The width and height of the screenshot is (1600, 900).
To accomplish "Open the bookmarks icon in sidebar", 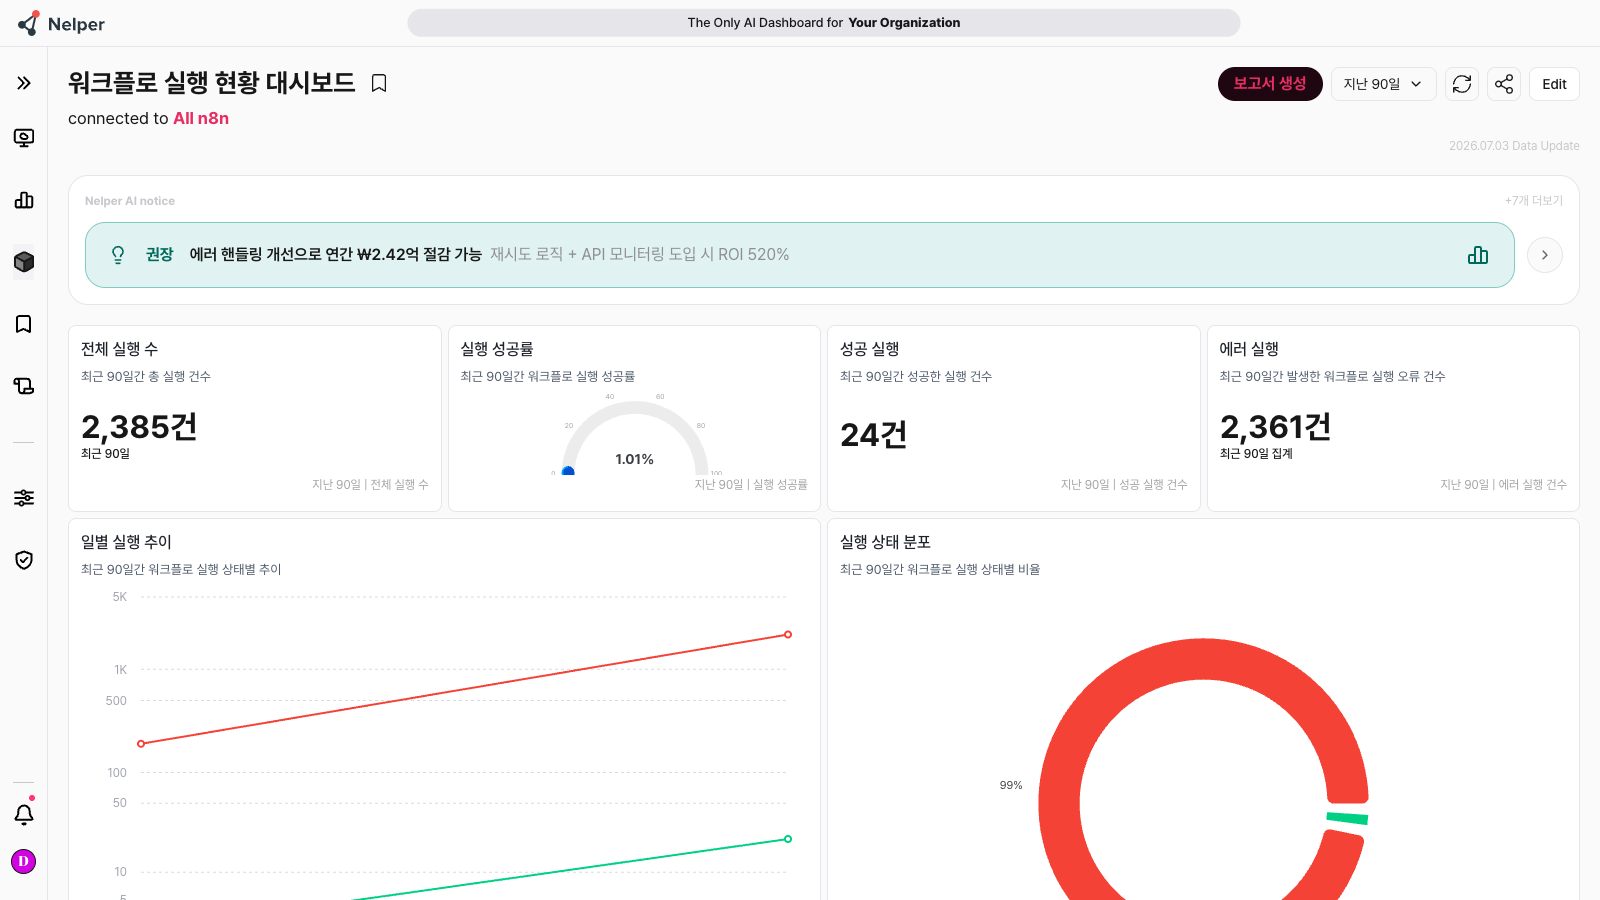I will (x=24, y=324).
